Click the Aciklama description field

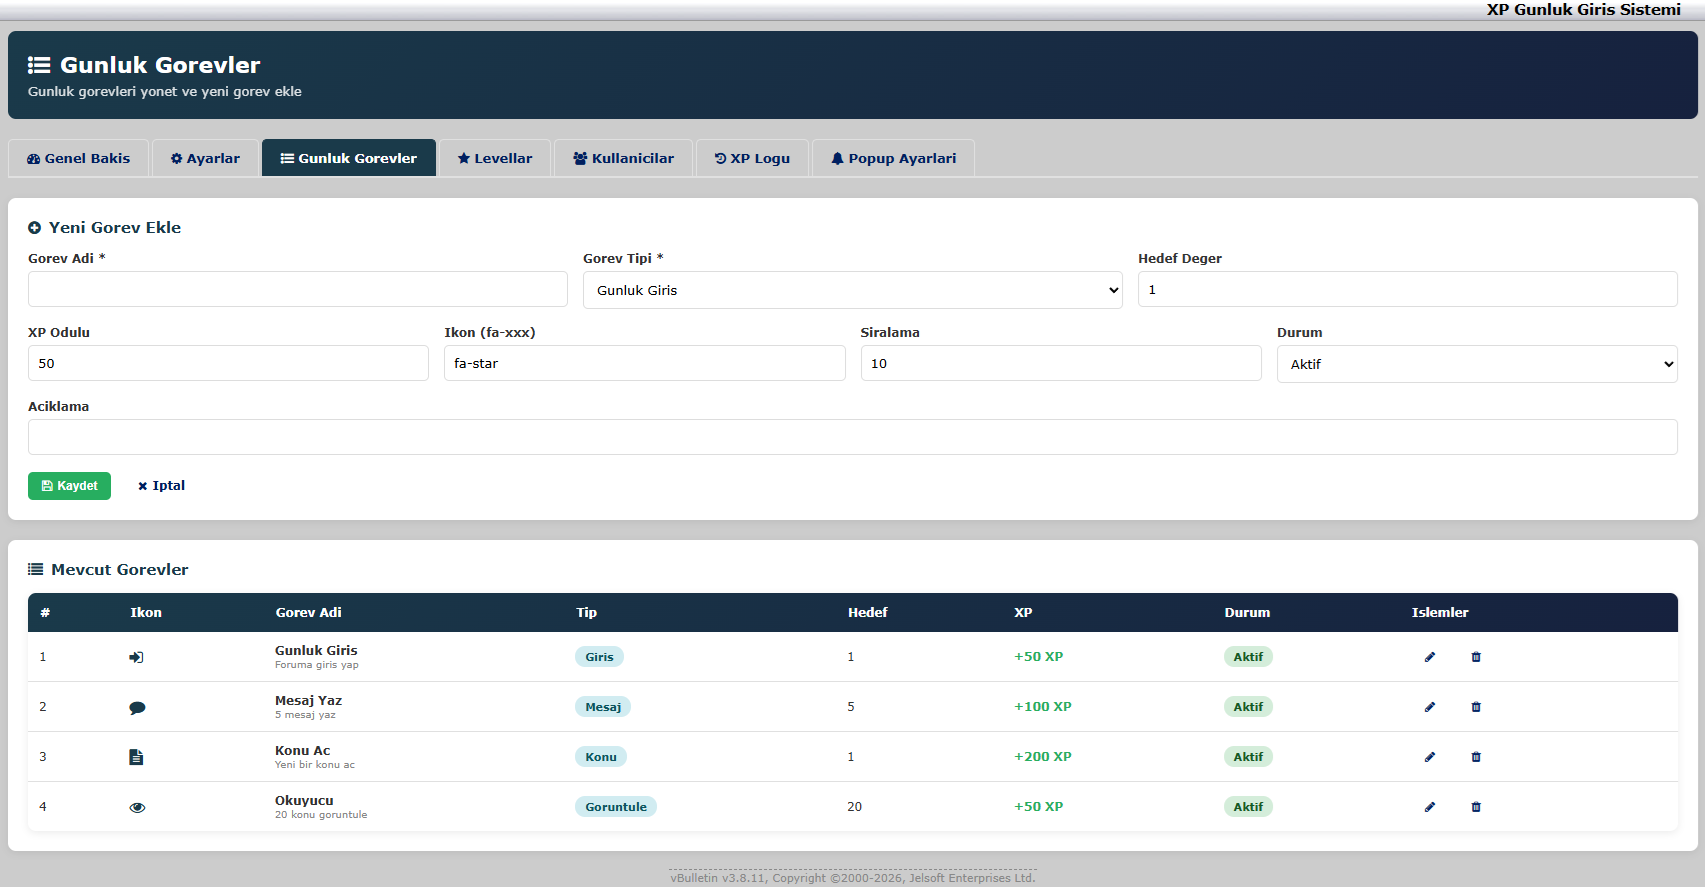point(852,437)
